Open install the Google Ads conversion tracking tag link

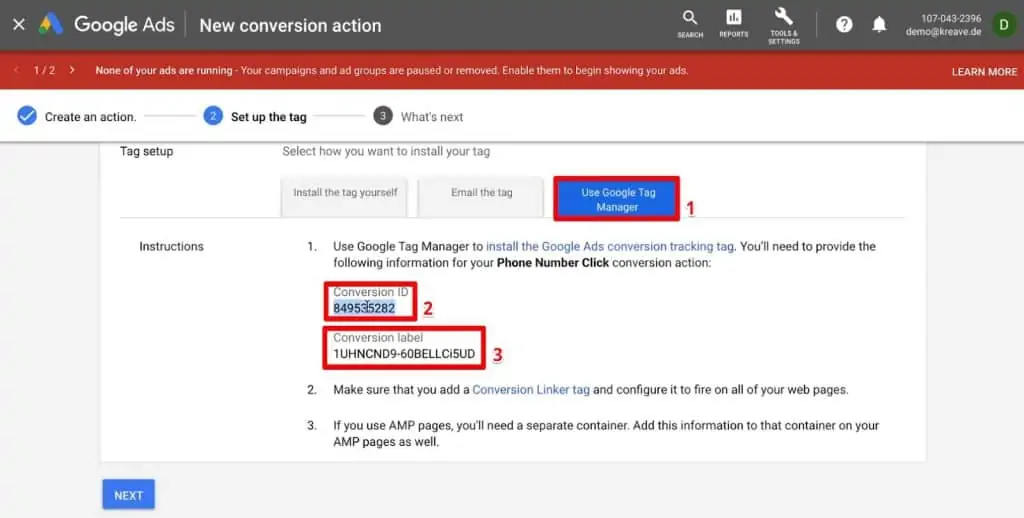[610, 246]
